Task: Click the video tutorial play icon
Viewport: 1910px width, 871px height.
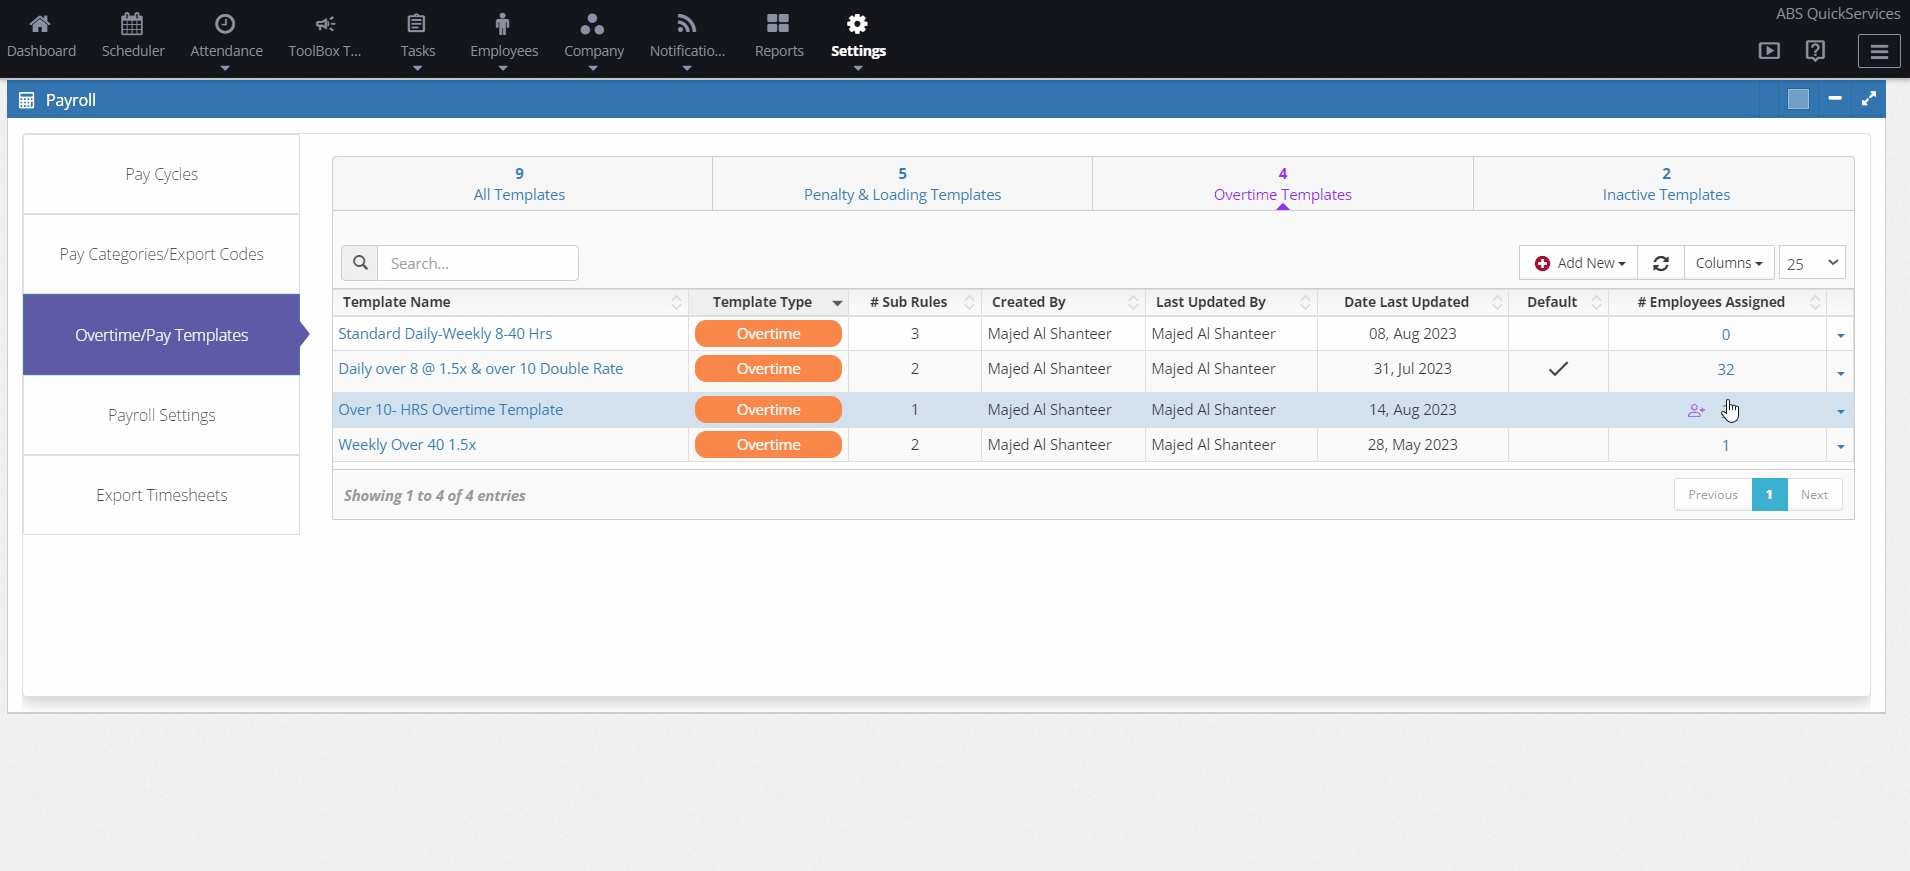Action: 1769,51
